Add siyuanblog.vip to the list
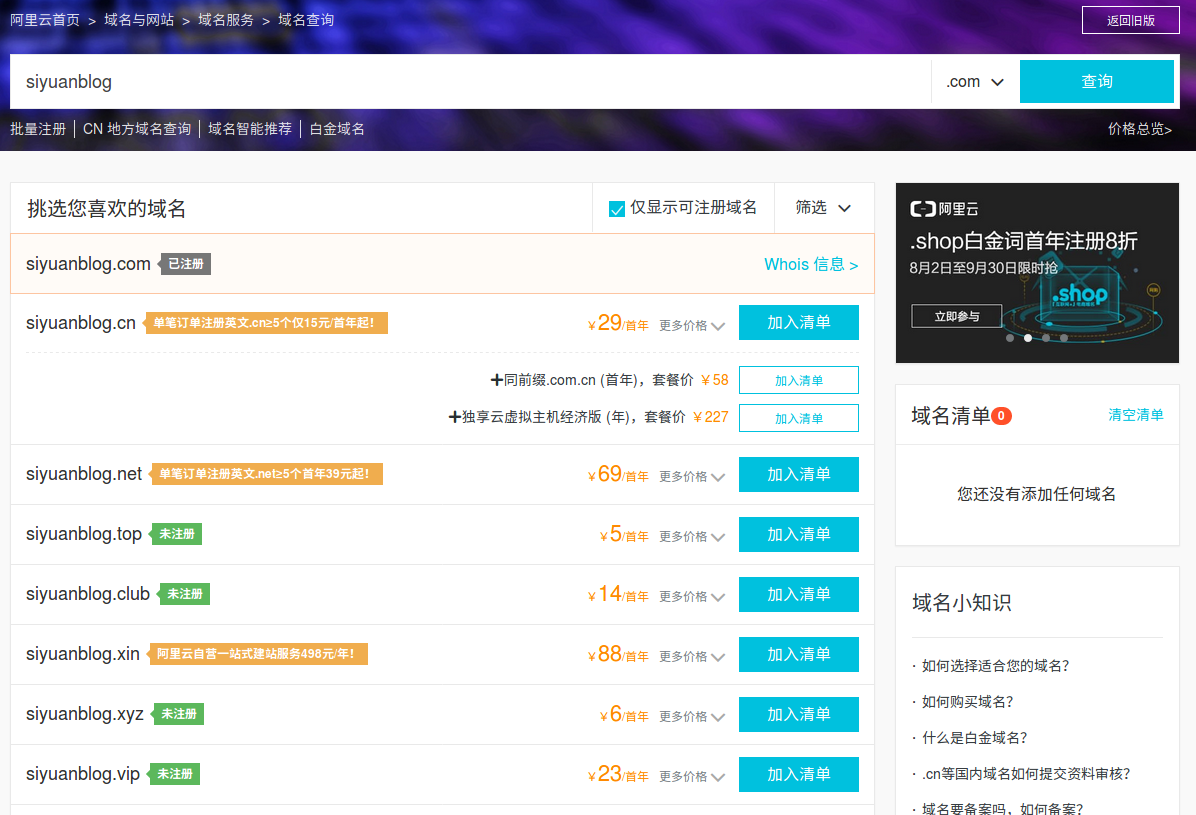The height and width of the screenshot is (815, 1196). 799,775
